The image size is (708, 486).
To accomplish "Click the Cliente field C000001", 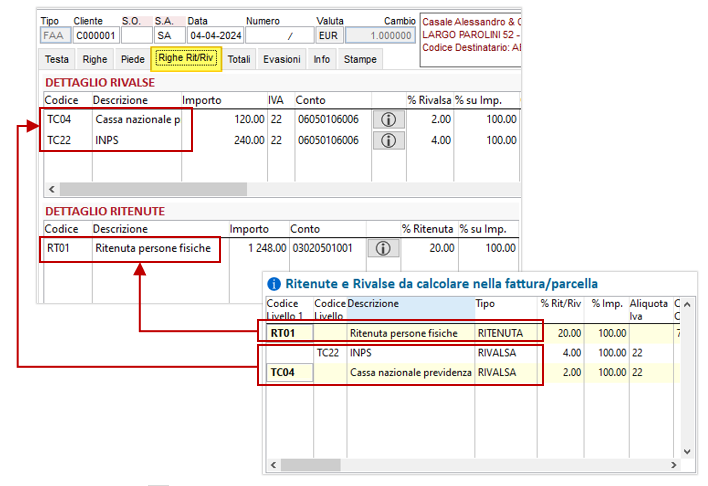I will point(96,35).
